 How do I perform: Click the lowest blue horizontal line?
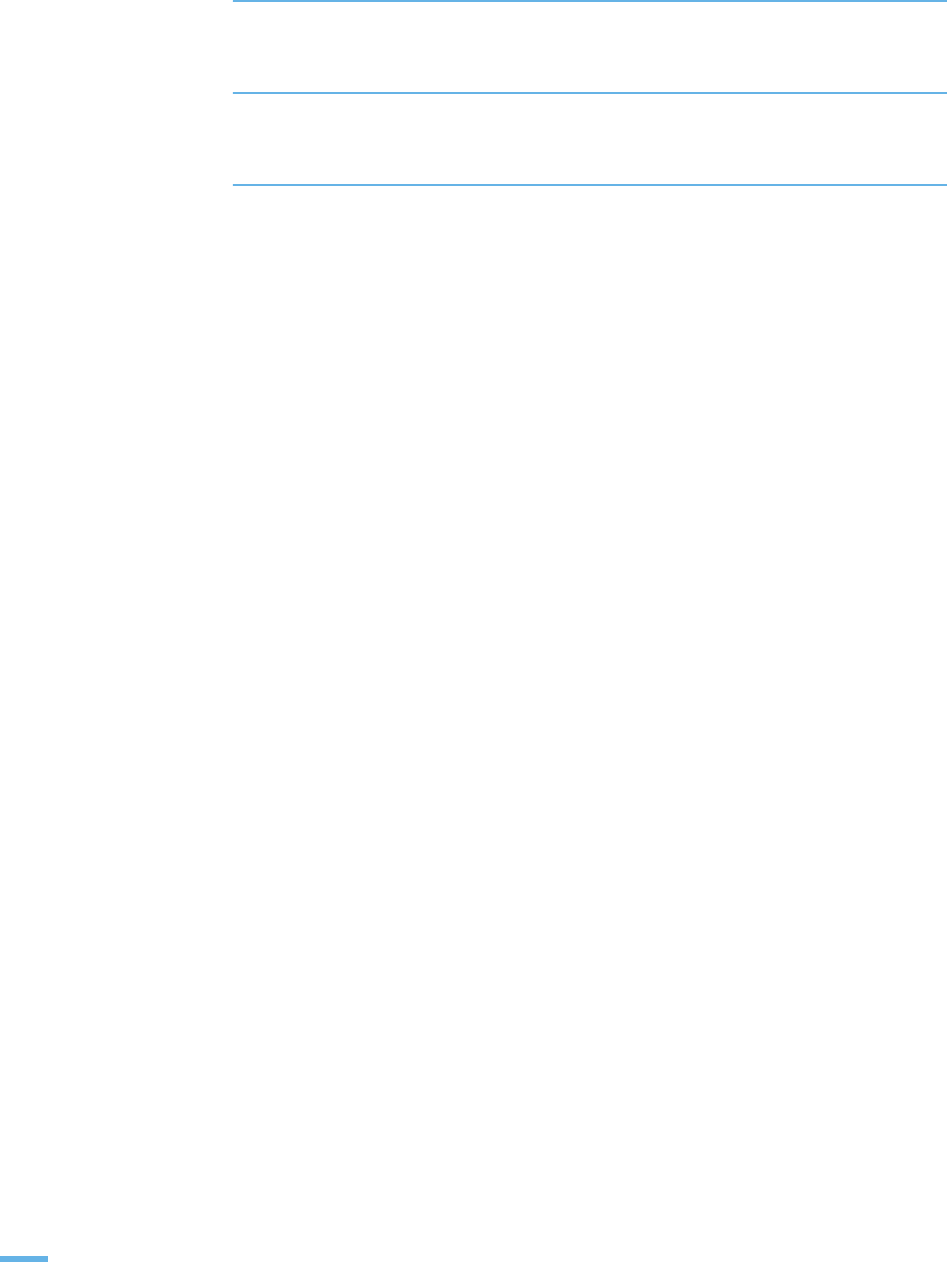[589, 184]
